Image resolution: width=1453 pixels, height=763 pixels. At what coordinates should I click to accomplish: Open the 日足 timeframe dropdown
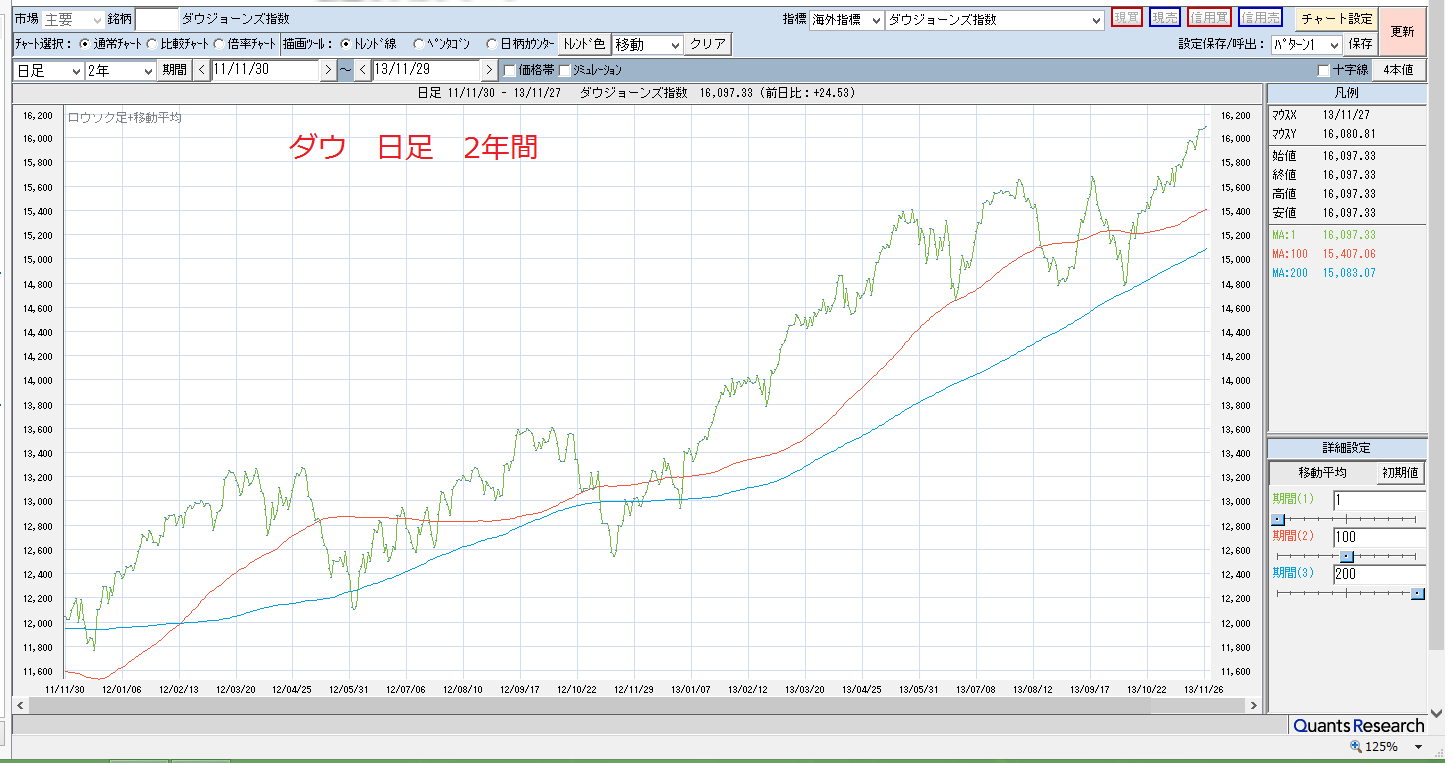coord(49,71)
